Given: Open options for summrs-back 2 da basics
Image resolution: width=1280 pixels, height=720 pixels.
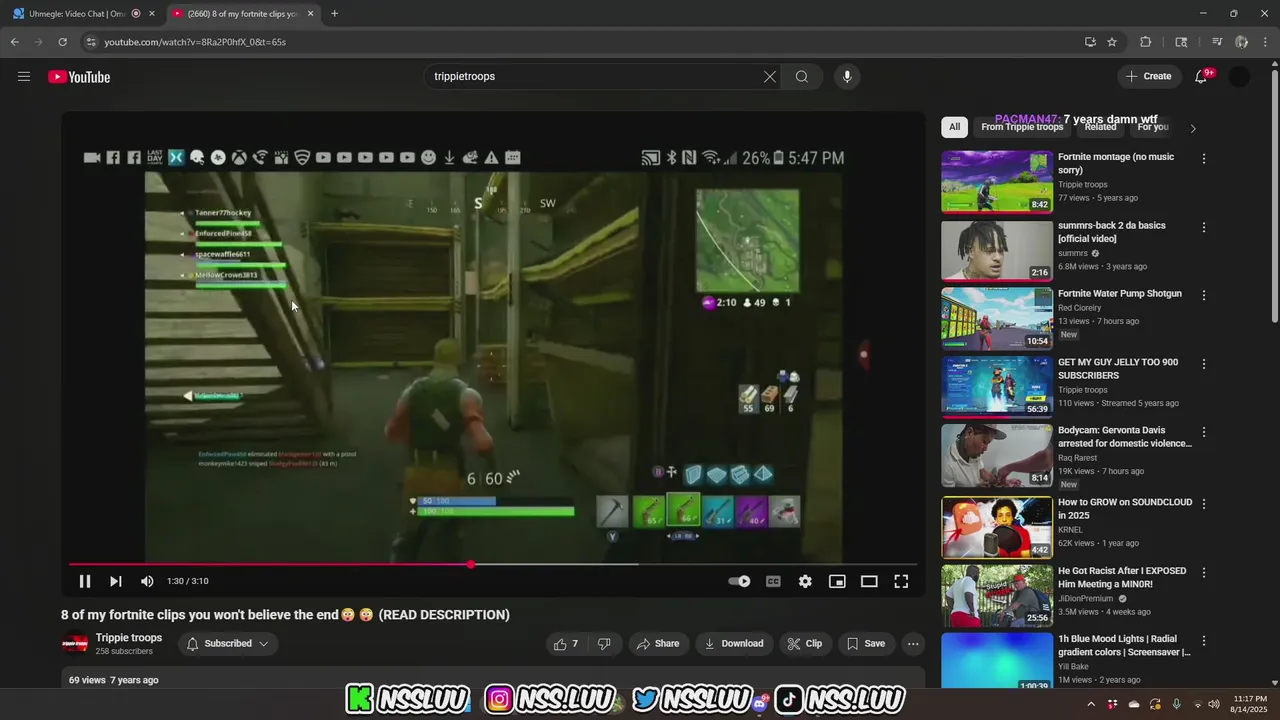Looking at the screenshot, I should [x=1204, y=227].
